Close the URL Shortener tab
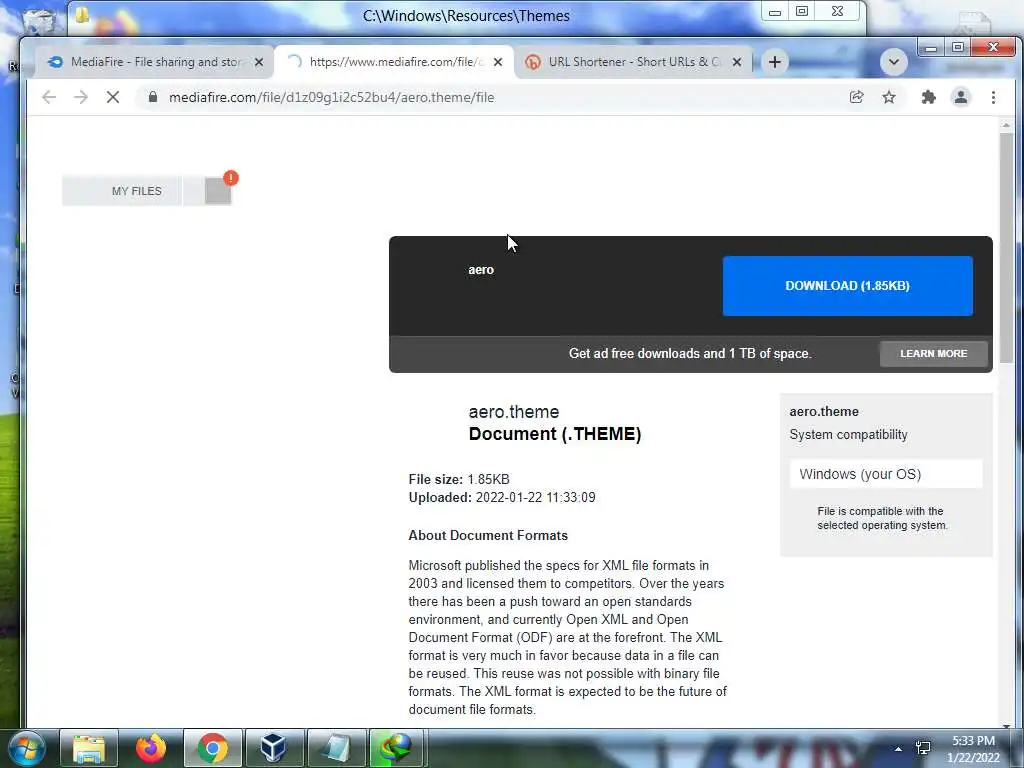Screen dimensions: 1024x768 [x=737, y=62]
